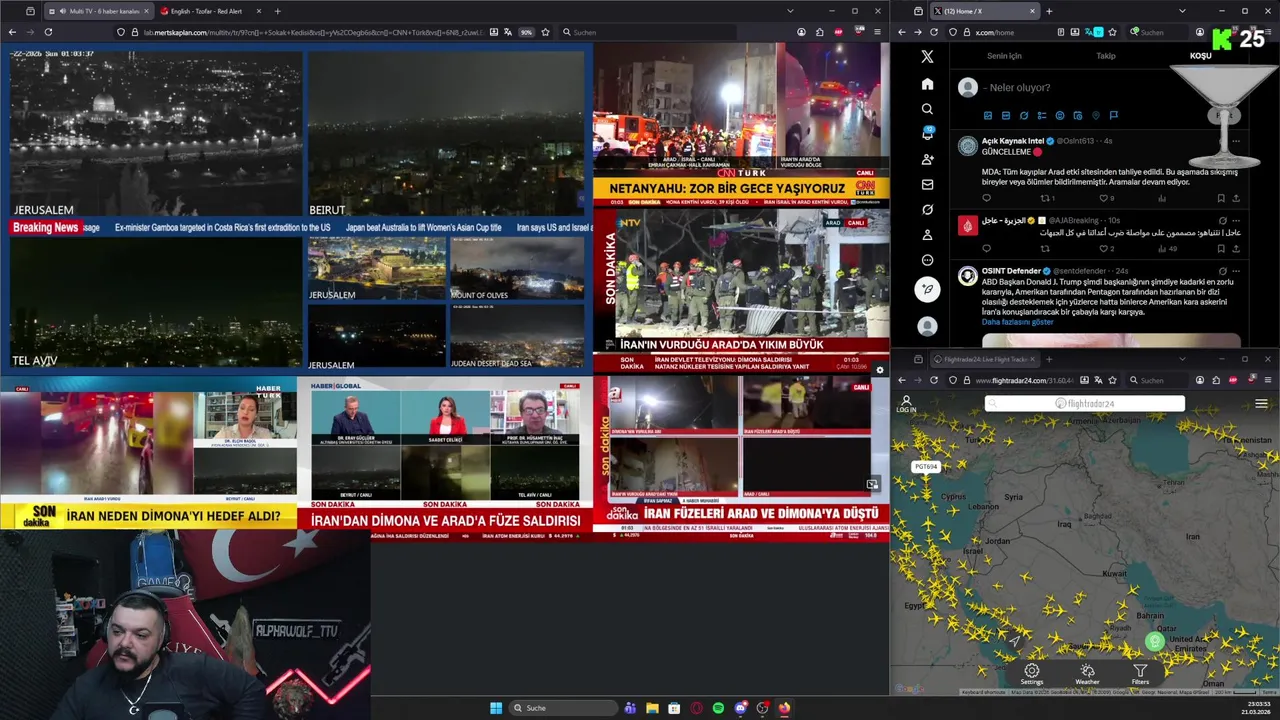Open the OSINT Defender profile name
This screenshot has width=1280, height=720.
pyautogui.click(x=1011, y=271)
